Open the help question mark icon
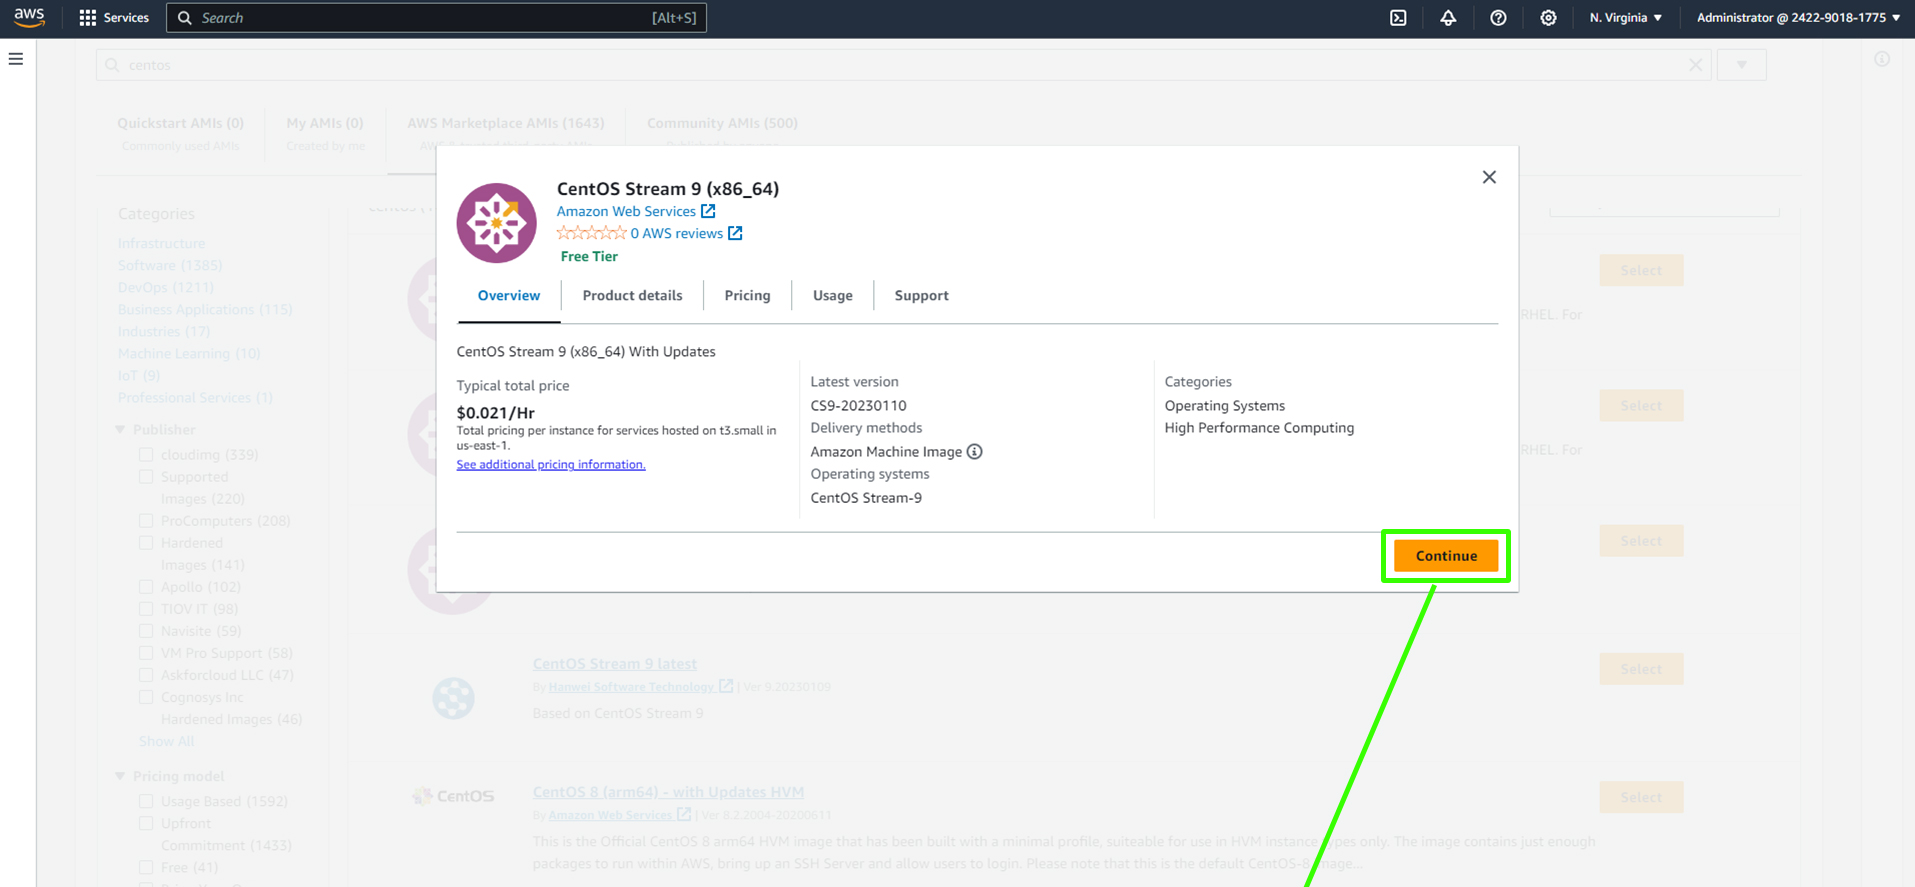This screenshot has width=1915, height=887. tap(1498, 18)
